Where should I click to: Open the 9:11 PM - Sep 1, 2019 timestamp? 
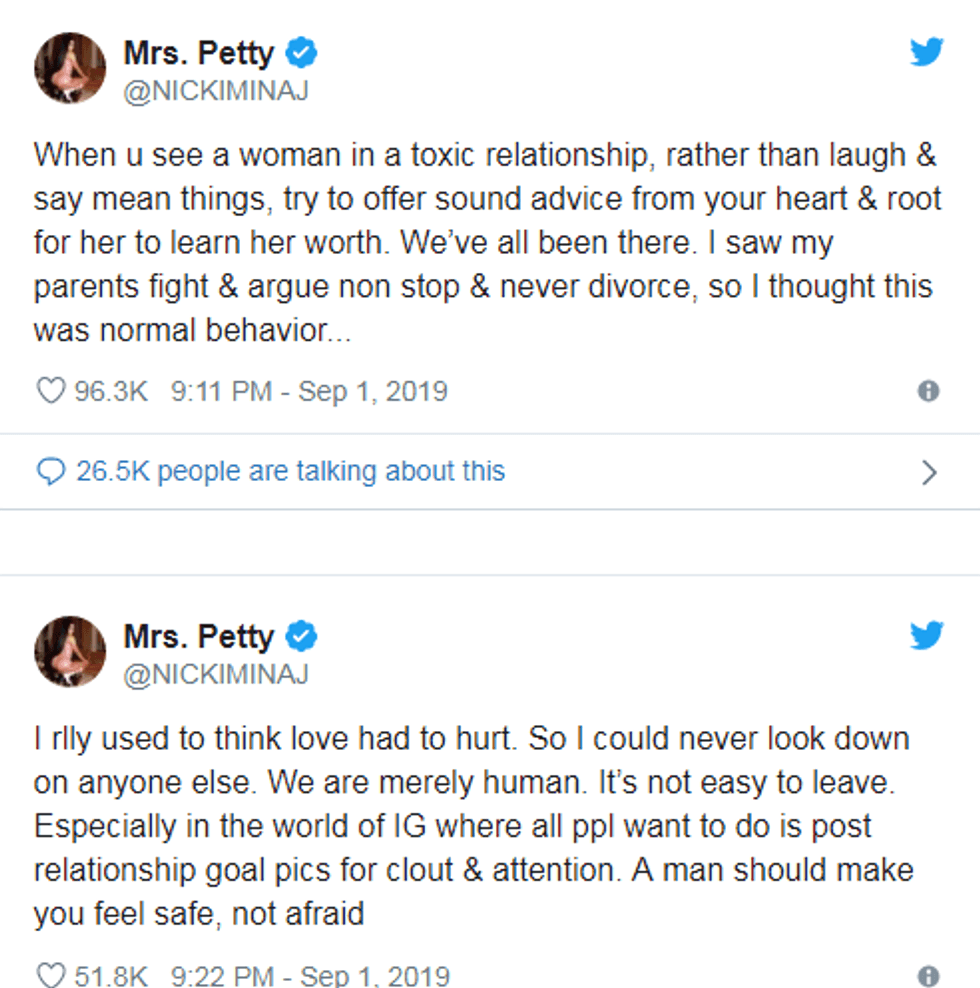coord(309,390)
